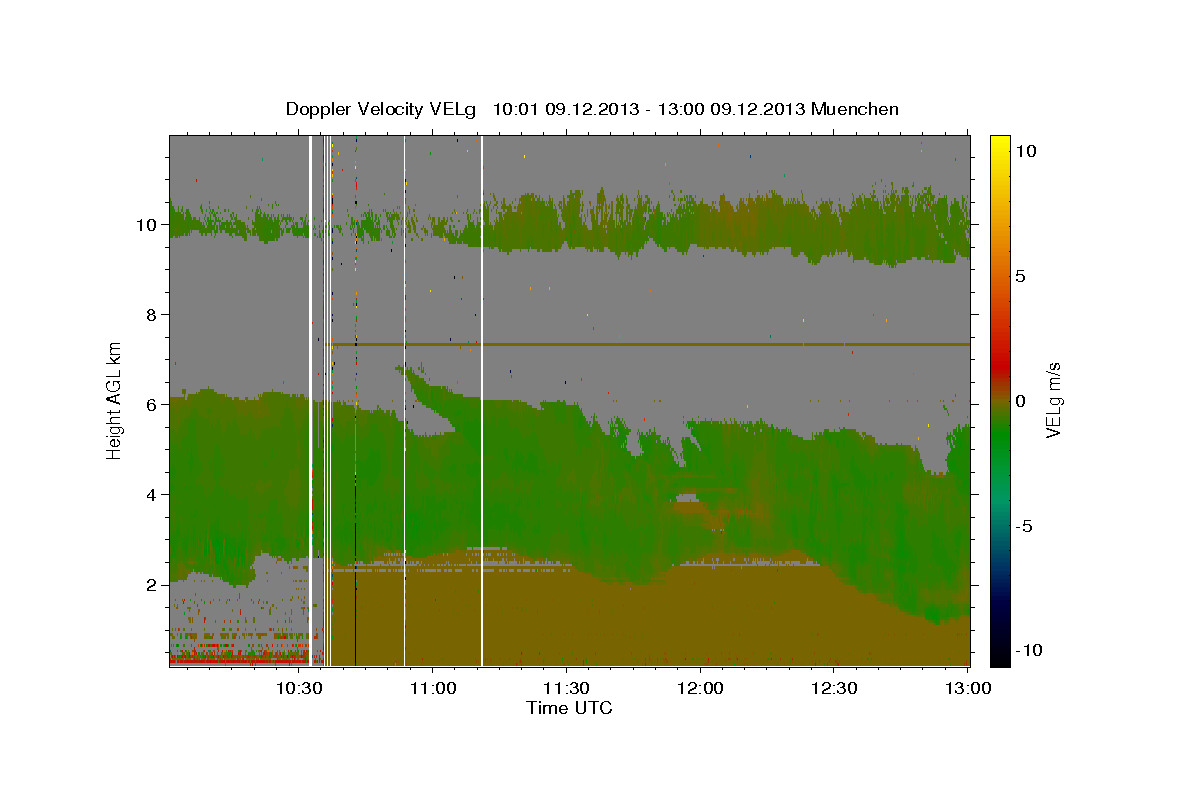Click the colorbar tick label -5
The image size is (1200, 800).
[x=1024, y=526]
